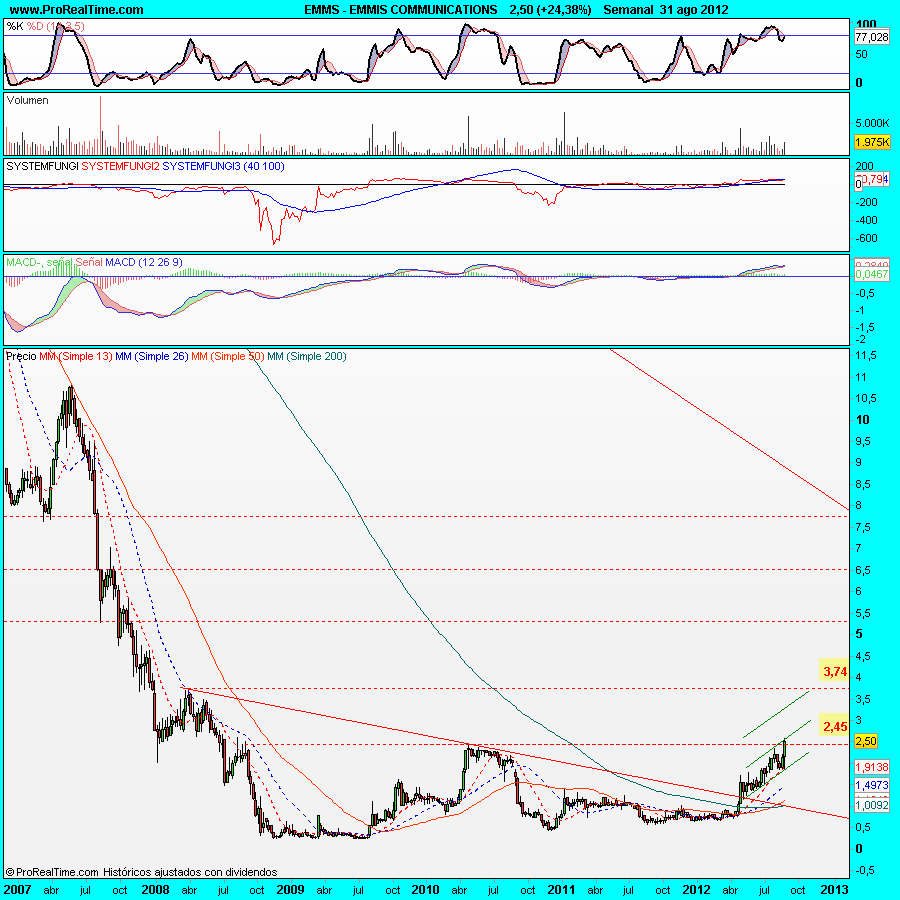Select the Precio price panel label
Viewport: 900px width, 900px height.
click(x=21, y=356)
